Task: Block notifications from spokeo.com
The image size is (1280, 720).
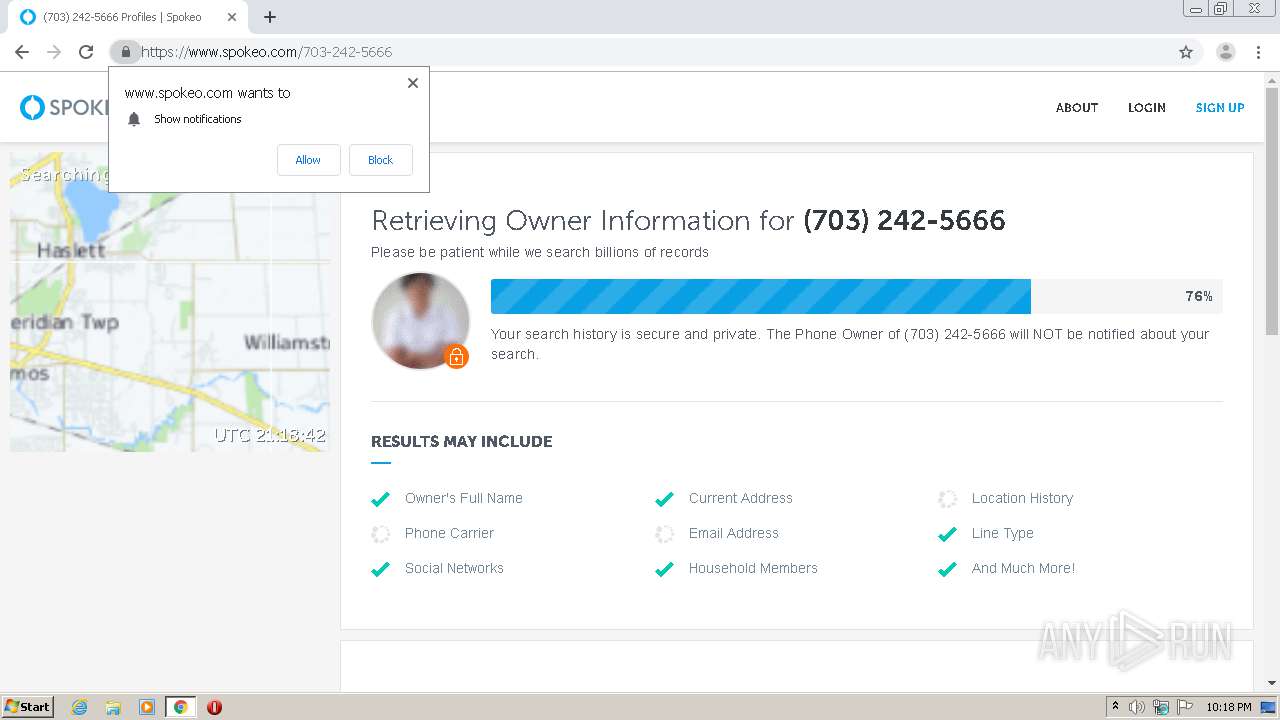Action: pyautogui.click(x=380, y=160)
